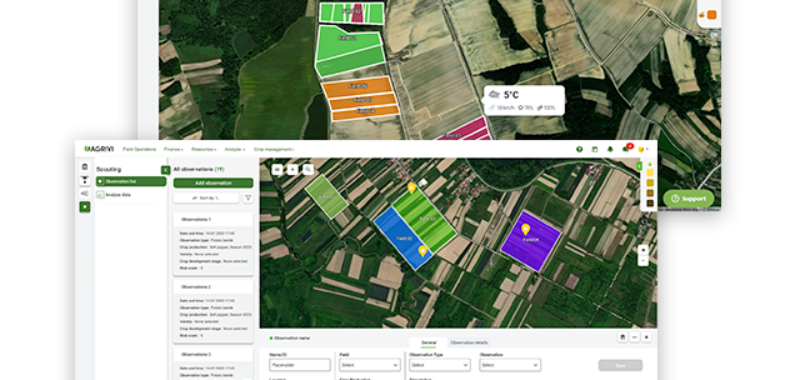Click the green Support button
Image resolution: width=800 pixels, height=380 pixels.
[x=689, y=198]
